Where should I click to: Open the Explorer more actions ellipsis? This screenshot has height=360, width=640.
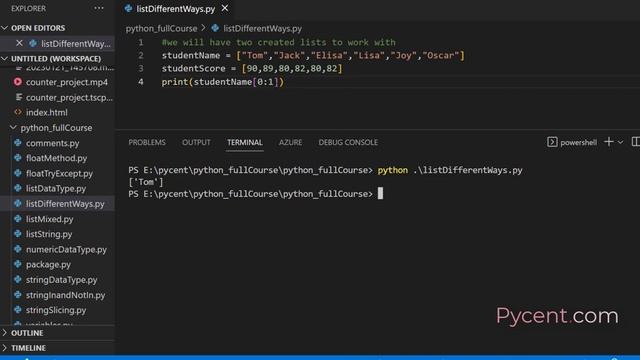99,8
